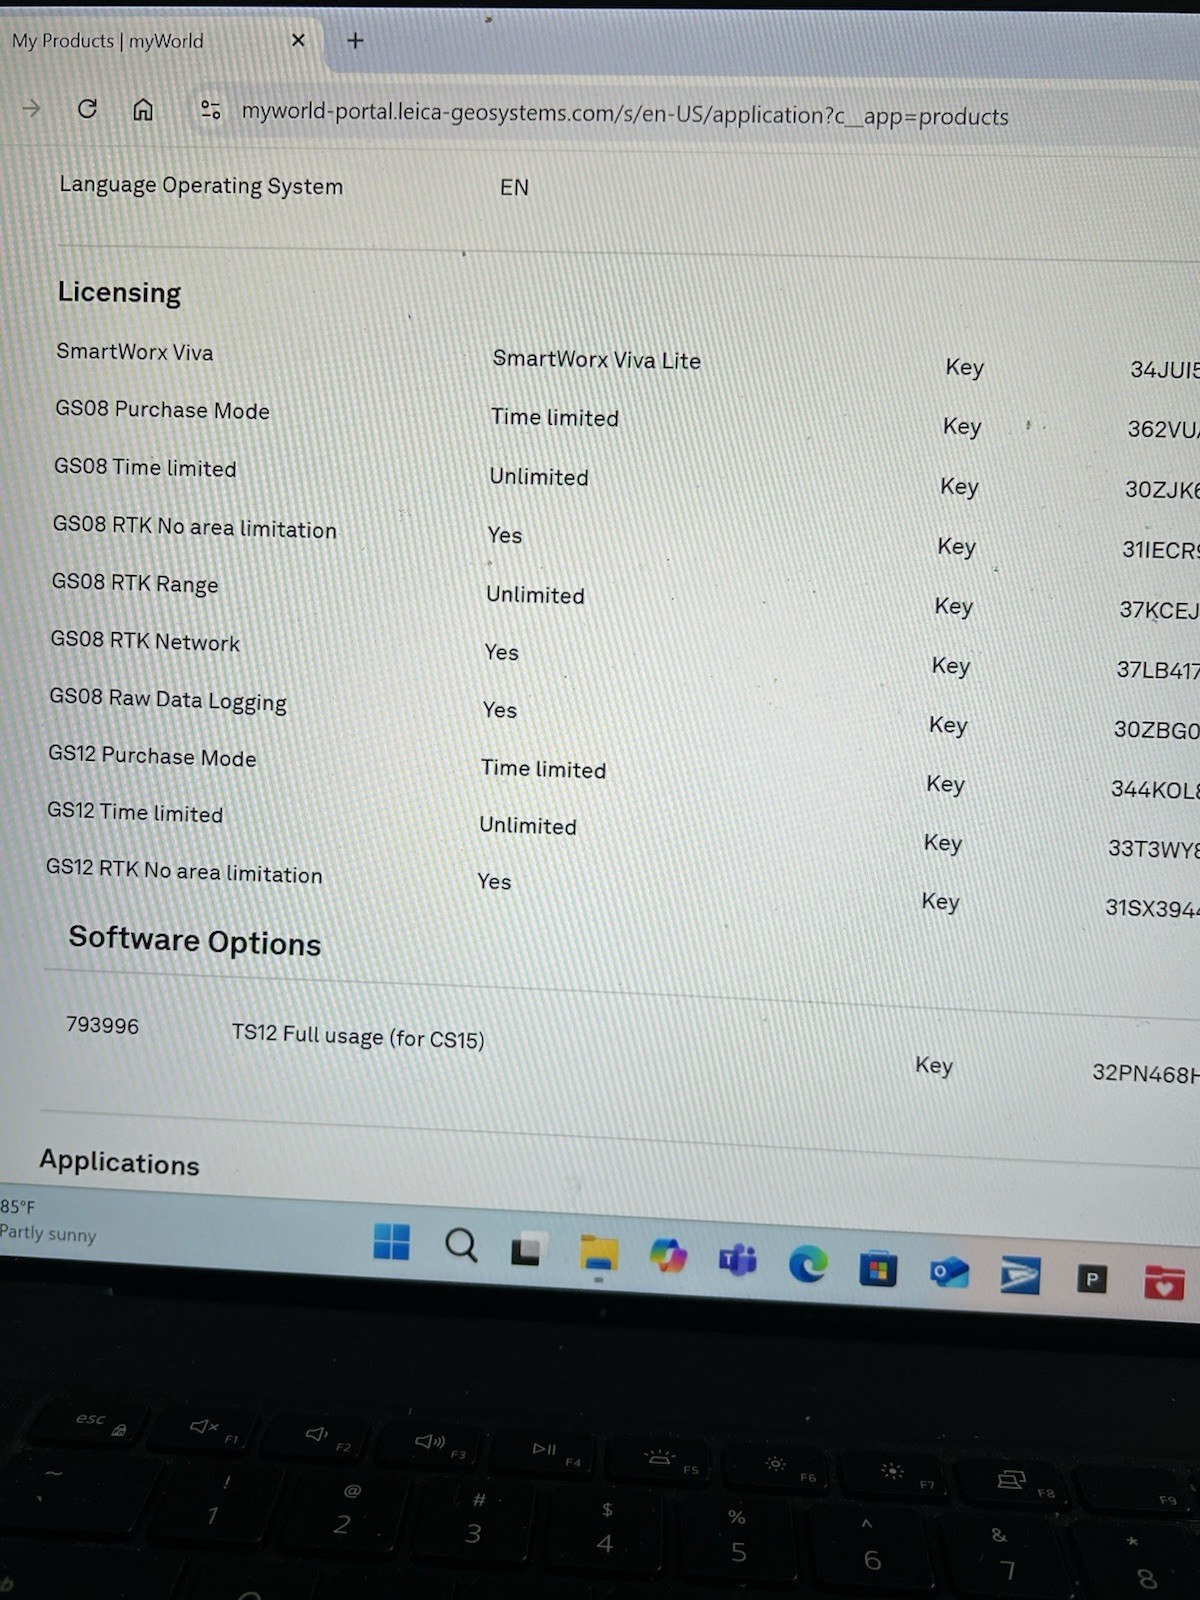Select Time limited value for GS08 Purchase Mode
Viewport: 1200px width, 1600px height.
click(555, 418)
